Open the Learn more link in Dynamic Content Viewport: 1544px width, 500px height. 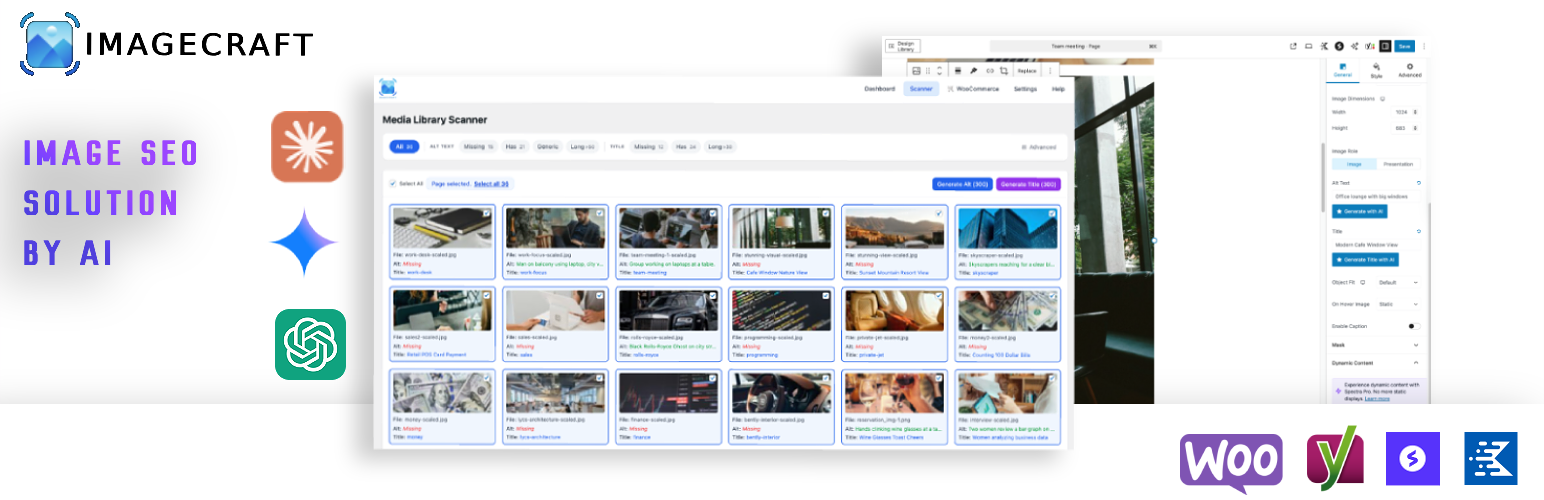coord(1377,398)
